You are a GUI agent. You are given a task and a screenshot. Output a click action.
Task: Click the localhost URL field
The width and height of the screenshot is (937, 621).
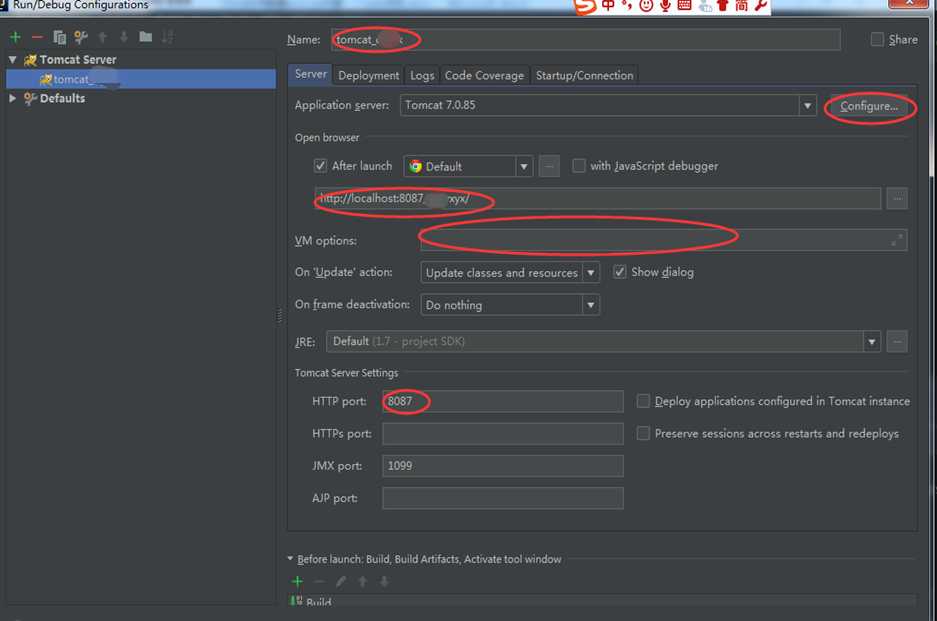[x=598, y=198]
